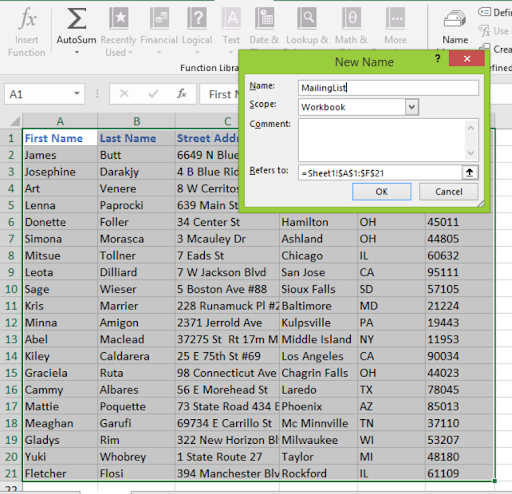Click inside the Comment text box
The image size is (512, 494).
[382, 140]
